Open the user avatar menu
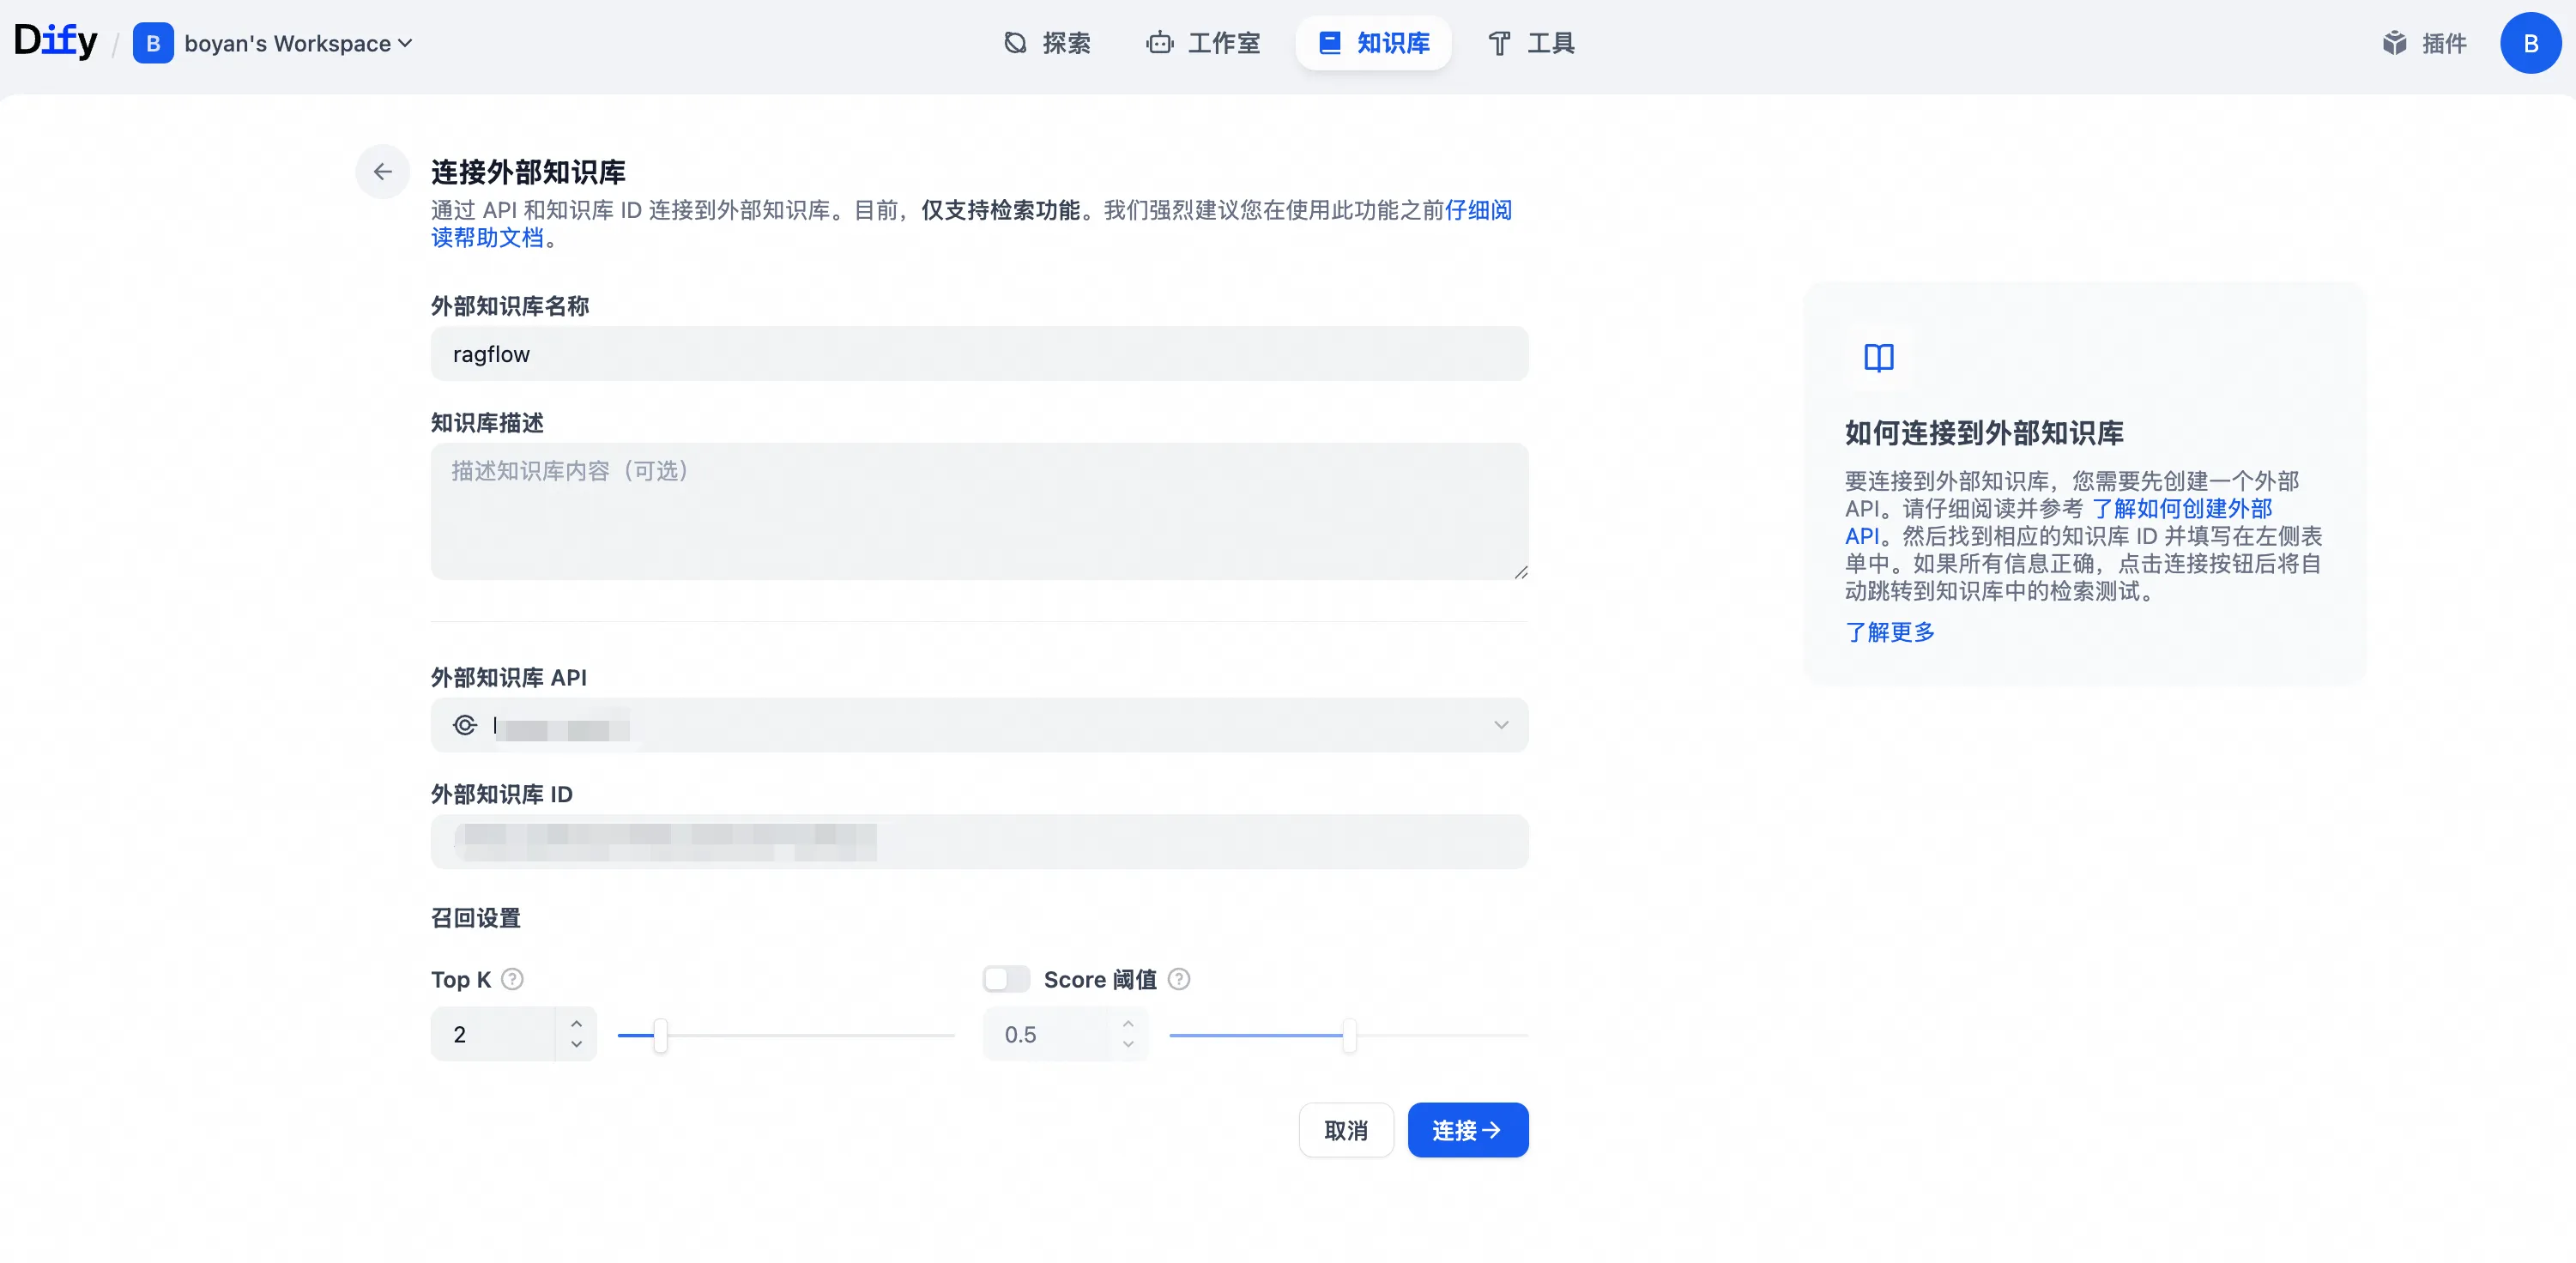This screenshot has width=2576, height=1263. pos(2530,43)
